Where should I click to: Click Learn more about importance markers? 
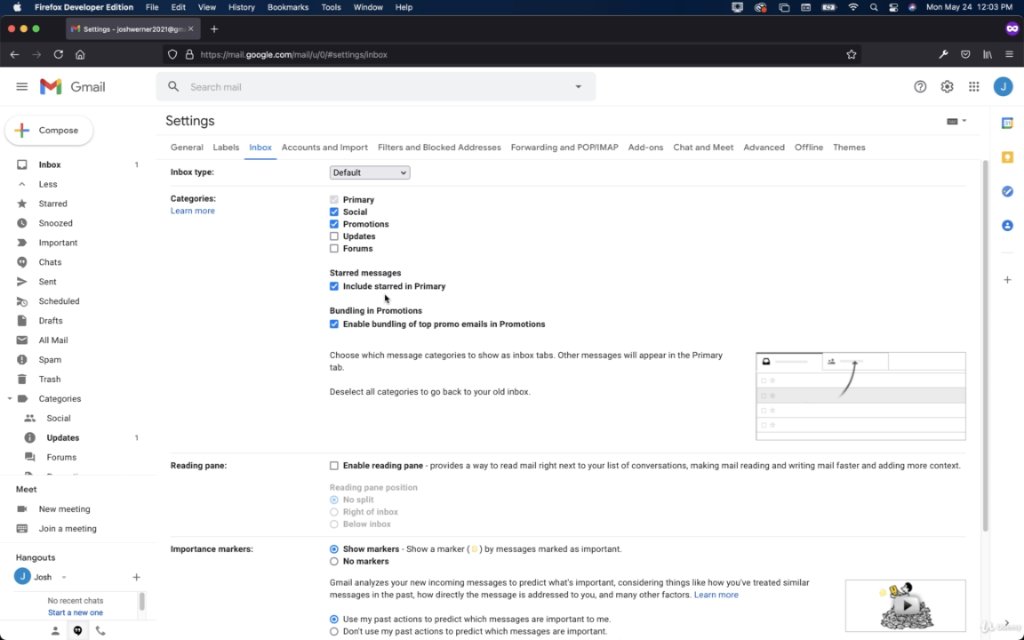coord(716,595)
